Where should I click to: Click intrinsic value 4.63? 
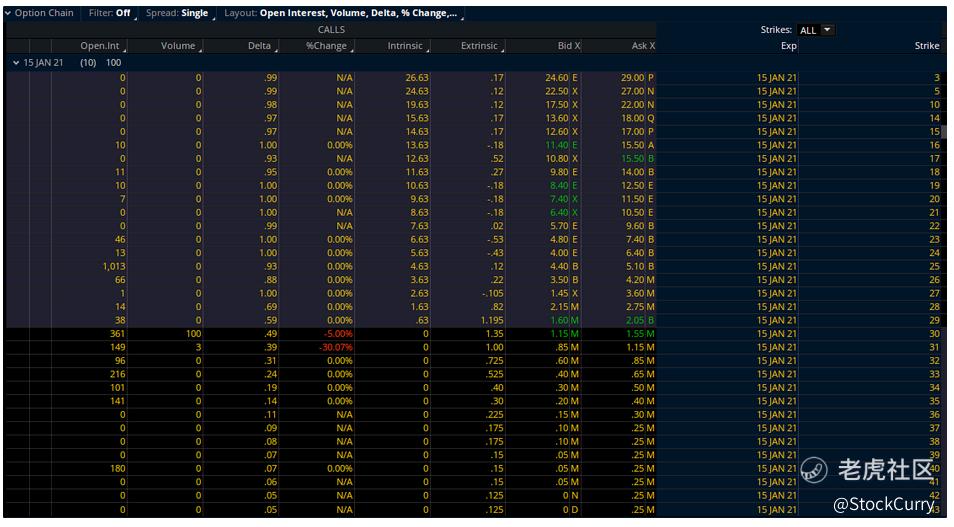point(419,266)
